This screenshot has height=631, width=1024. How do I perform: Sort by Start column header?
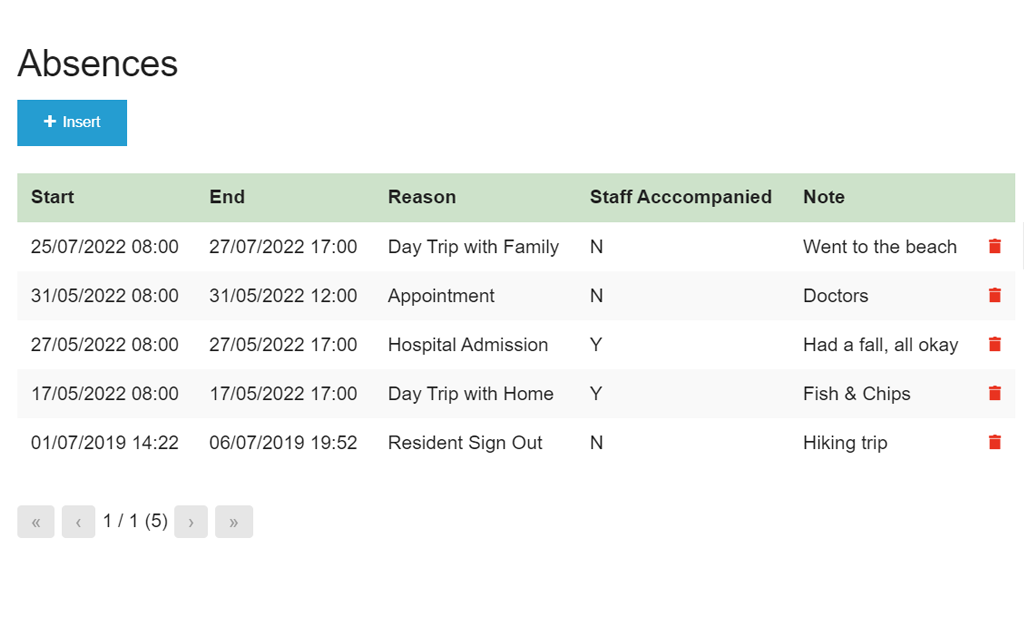tap(52, 197)
